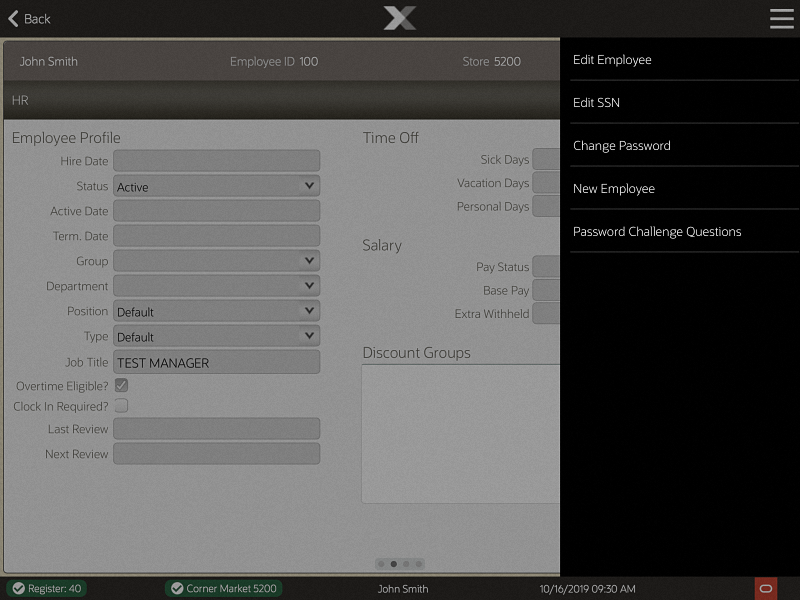Image resolution: width=800 pixels, height=600 pixels.
Task: Click the Term. Date field
Action: [x=216, y=236]
